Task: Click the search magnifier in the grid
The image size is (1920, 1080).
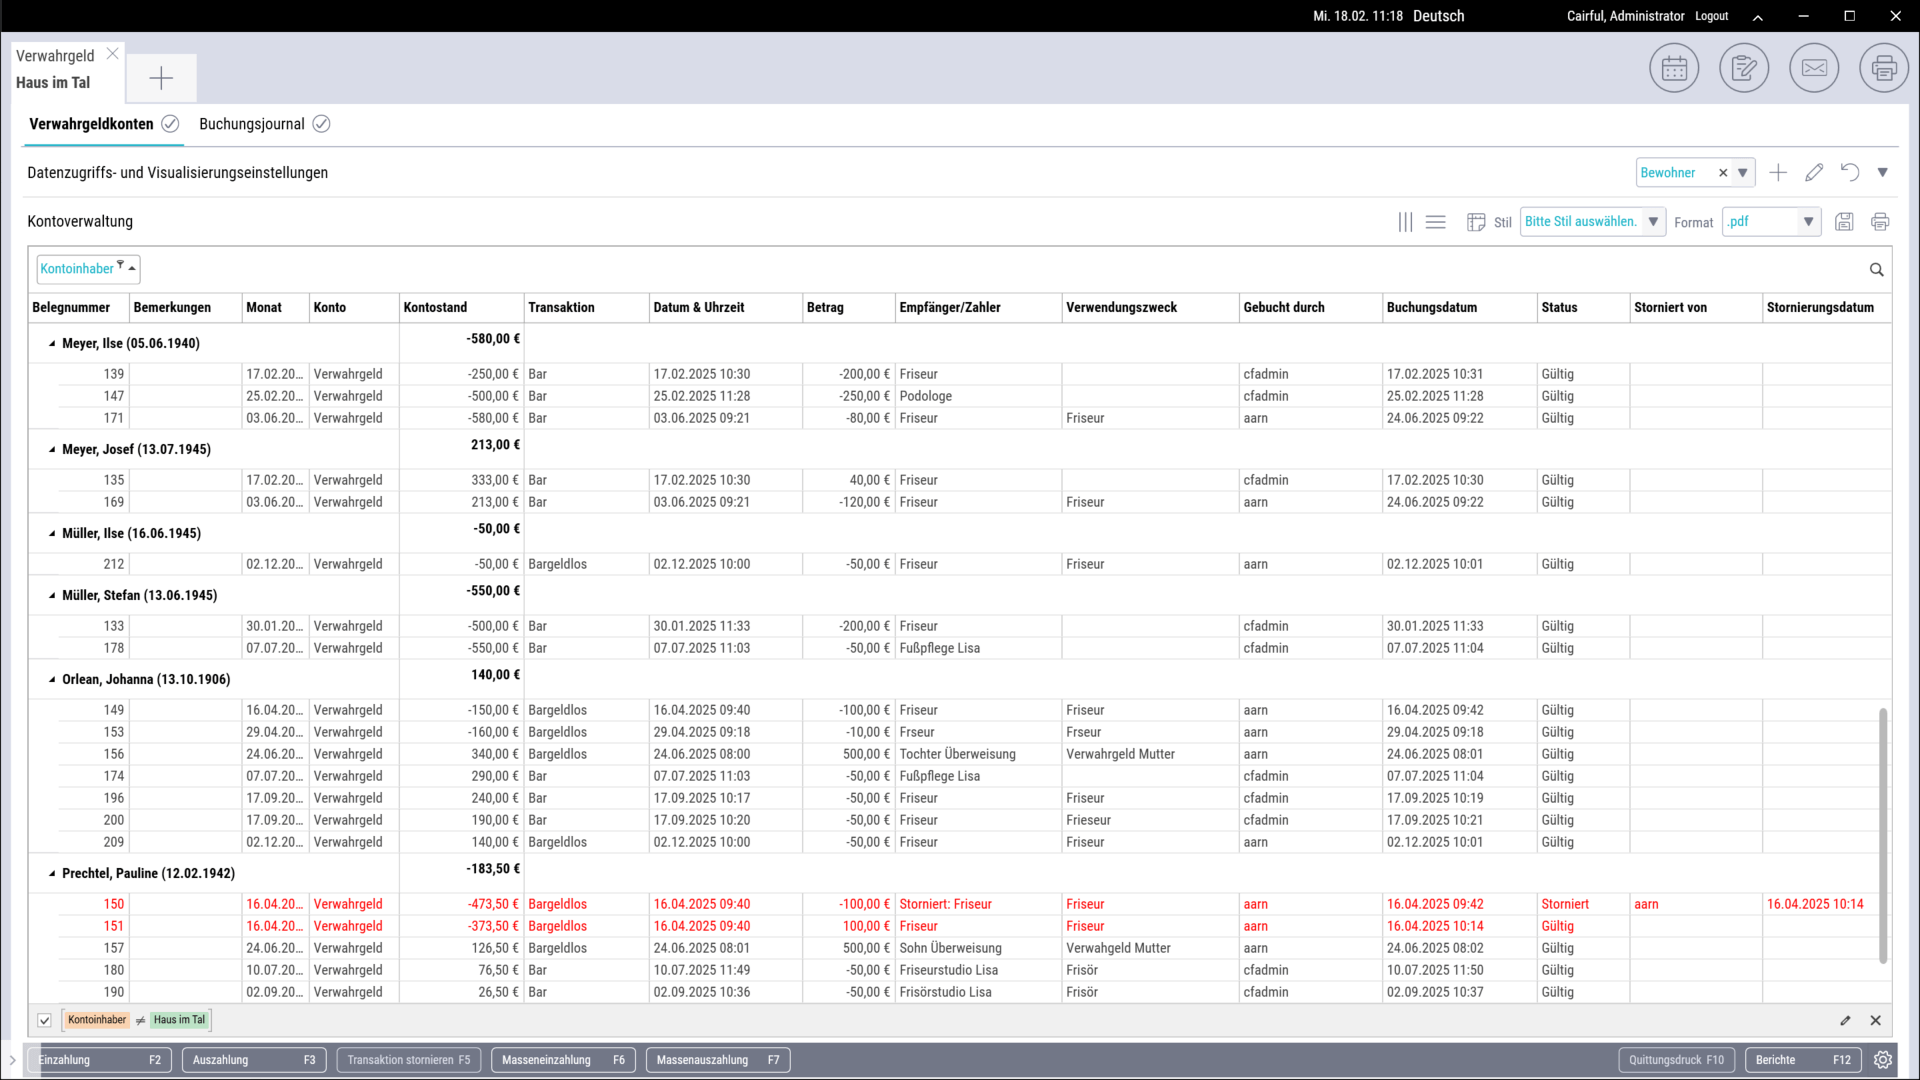Action: tap(1876, 270)
